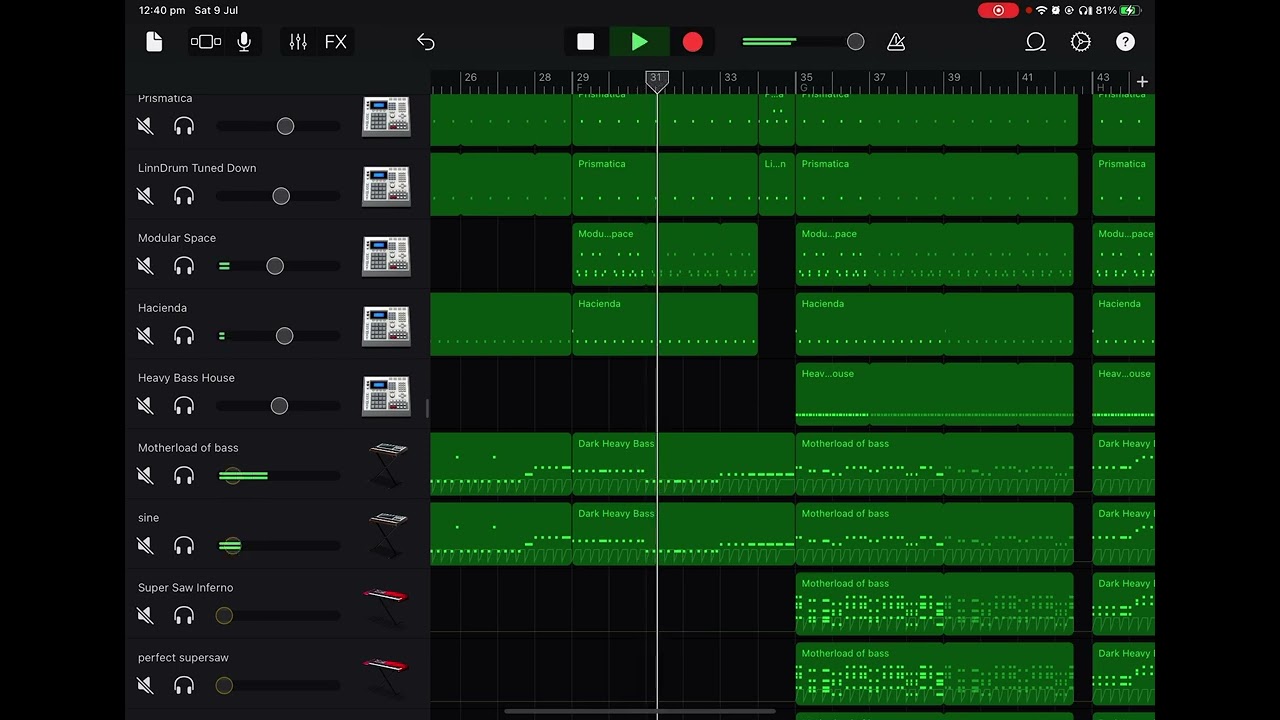Select Heav...ouse region at bar 35

pyautogui.click(x=934, y=395)
